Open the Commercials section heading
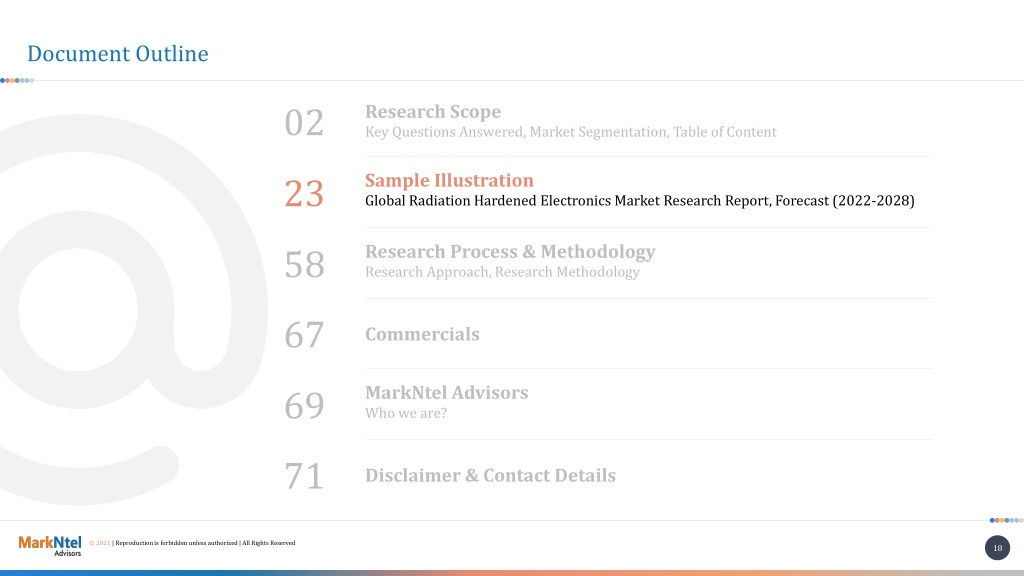 point(422,334)
